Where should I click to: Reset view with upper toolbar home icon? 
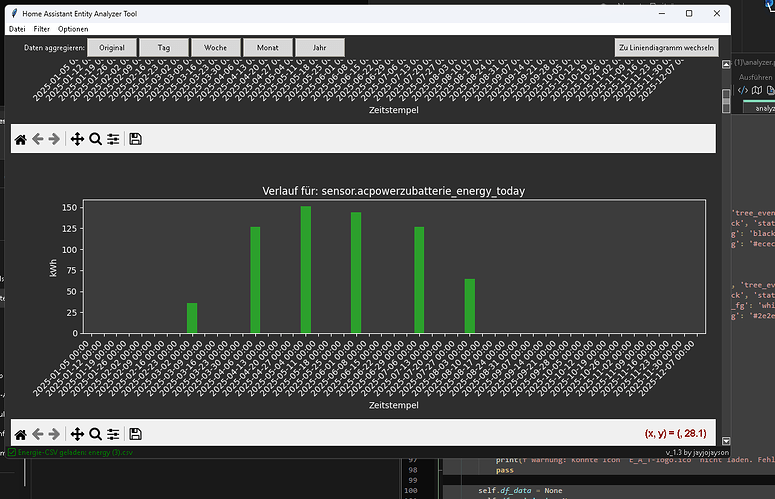coord(20,139)
